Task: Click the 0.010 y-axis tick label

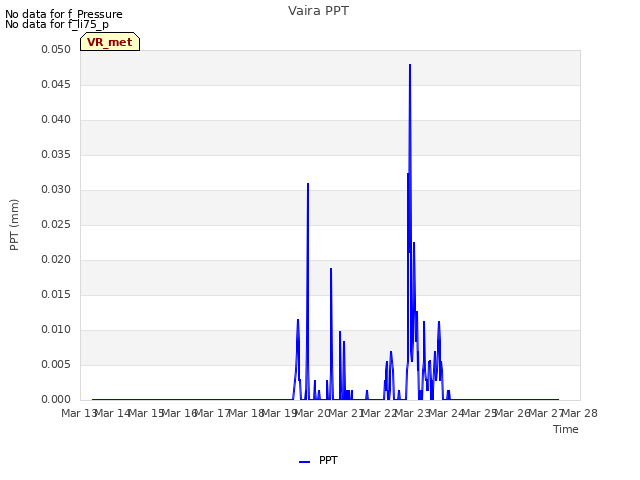Action: (x=56, y=330)
